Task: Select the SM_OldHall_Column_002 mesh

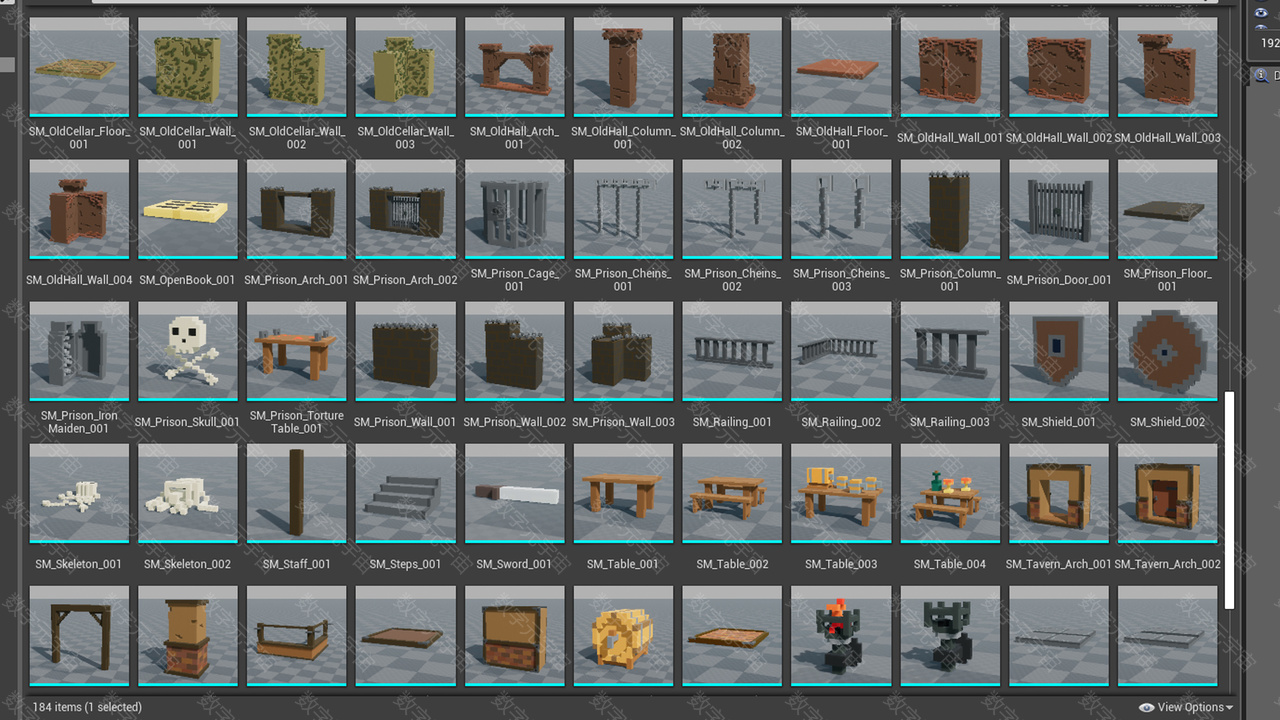Action: tap(732, 67)
